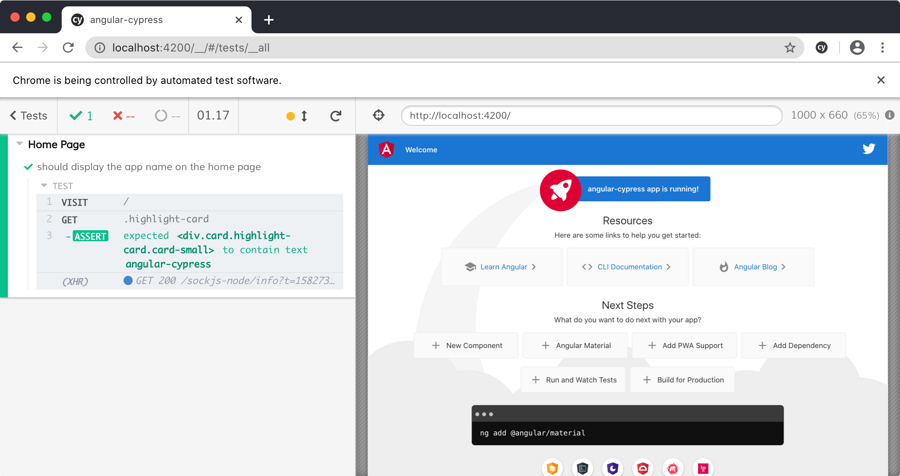This screenshot has width=900, height=476.
Task: Click the test timer 01.17
Action: pos(213,115)
